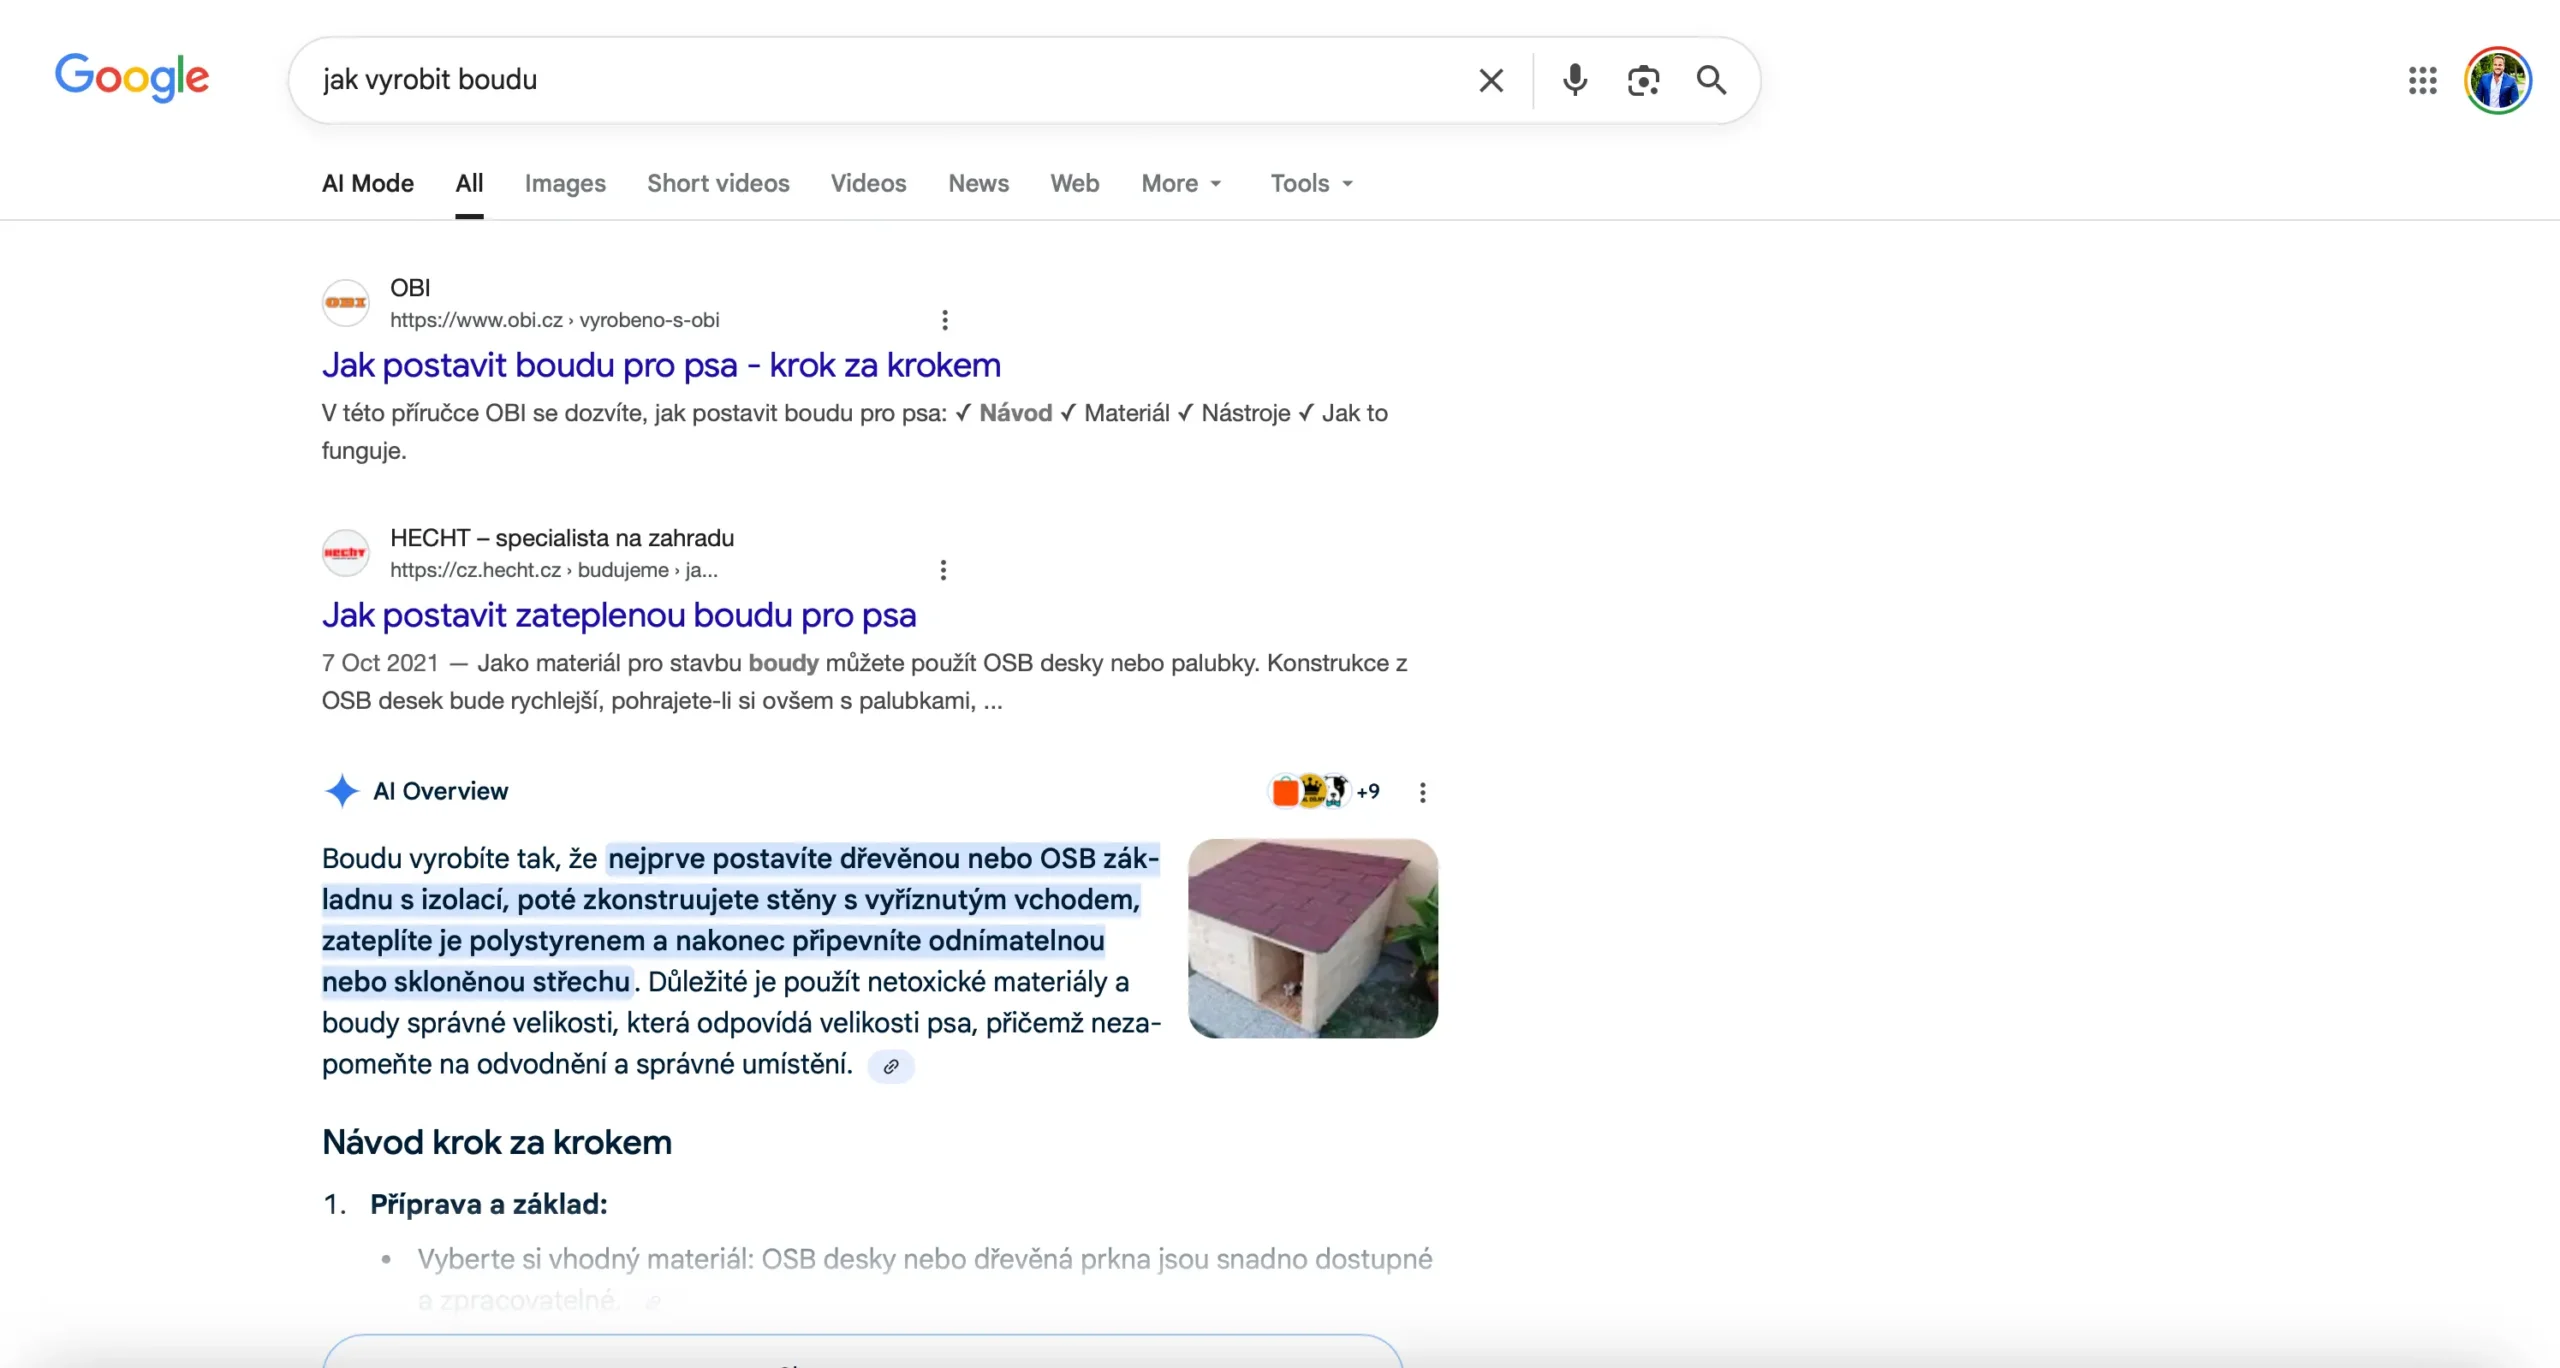Open Google Lens image search

1643,80
